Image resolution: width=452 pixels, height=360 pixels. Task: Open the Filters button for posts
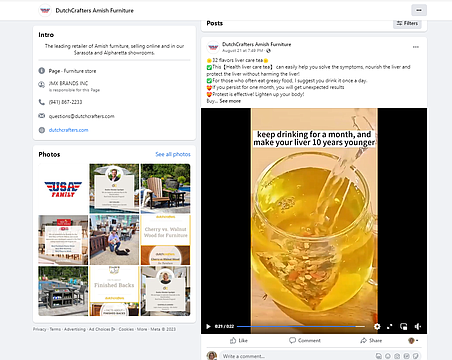[407, 23]
